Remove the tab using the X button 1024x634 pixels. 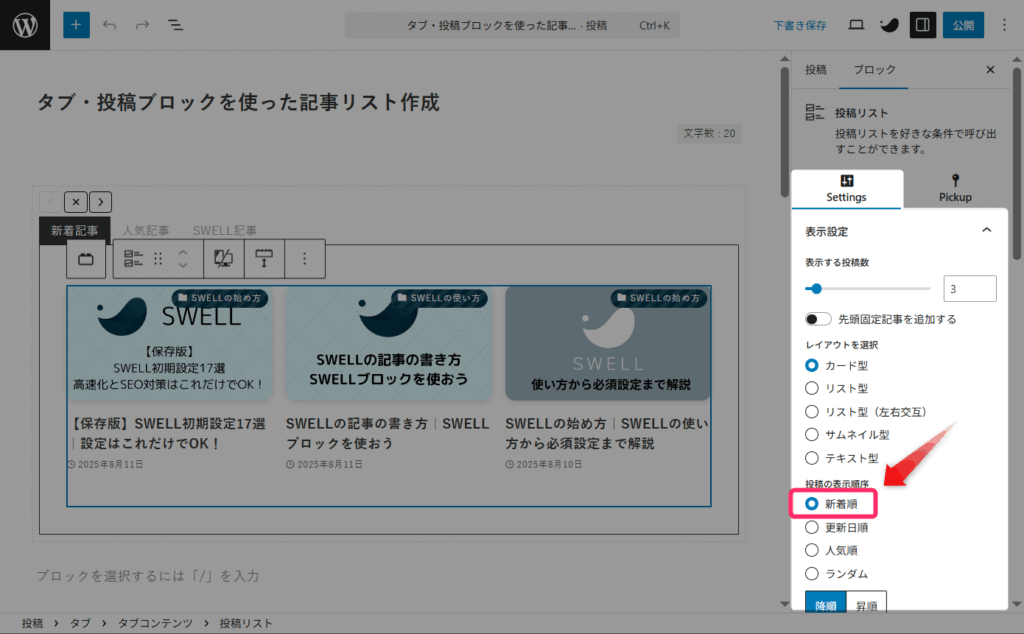(76, 202)
